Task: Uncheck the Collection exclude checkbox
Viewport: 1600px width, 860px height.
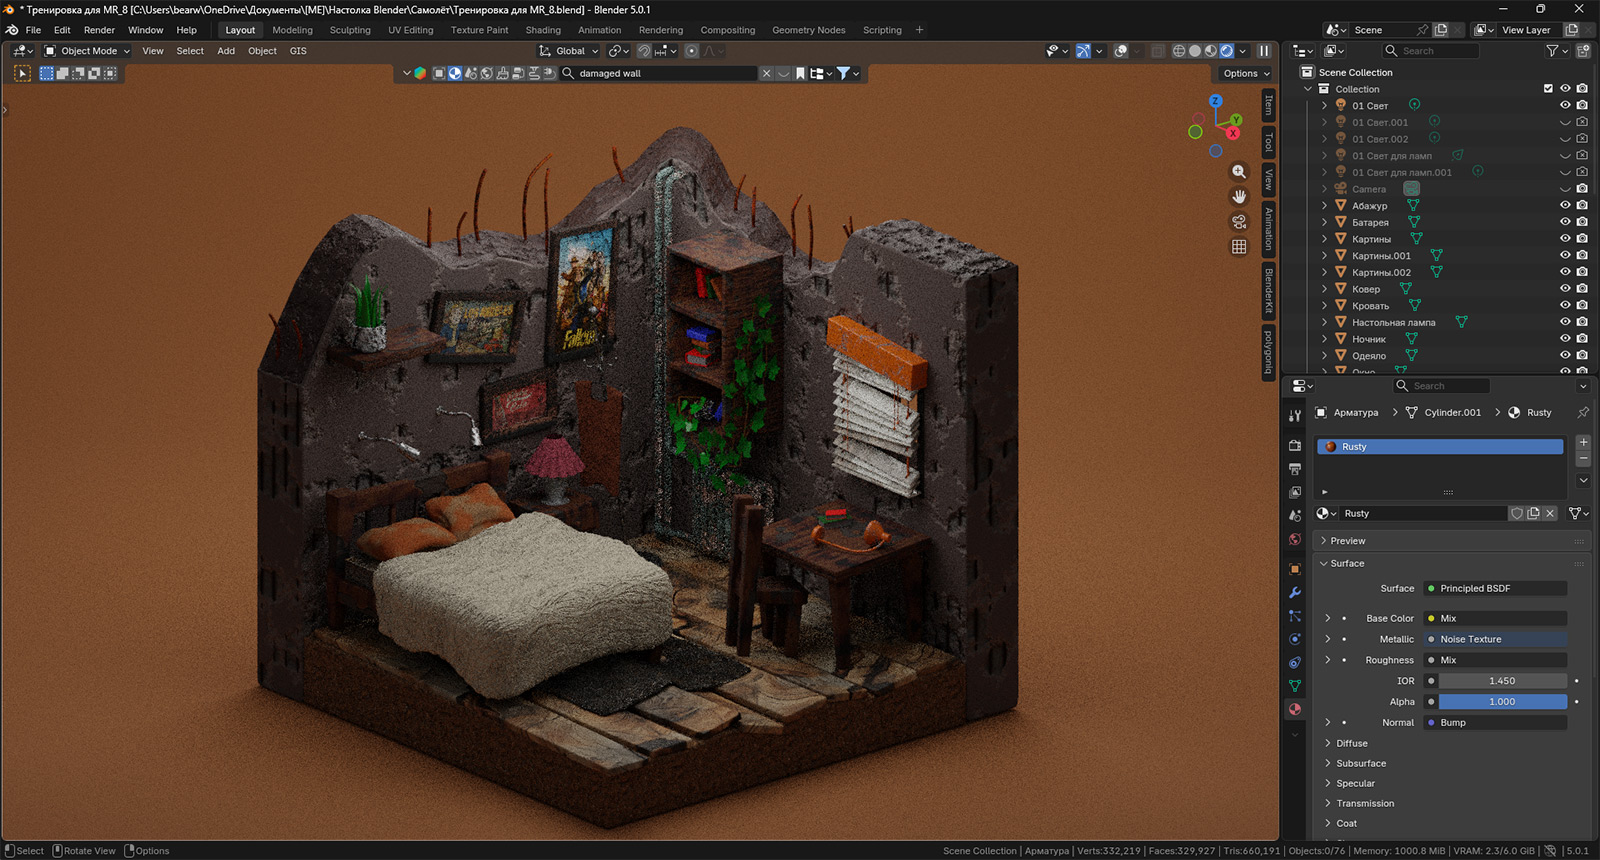Action: click(x=1548, y=89)
